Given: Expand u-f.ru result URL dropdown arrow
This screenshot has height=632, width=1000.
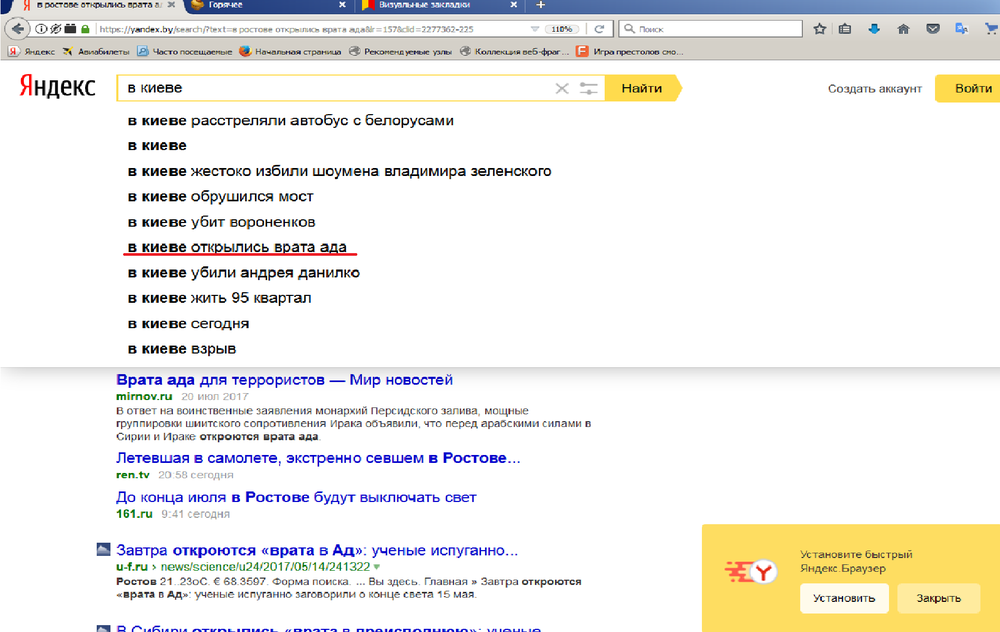Looking at the screenshot, I should [x=377, y=566].
